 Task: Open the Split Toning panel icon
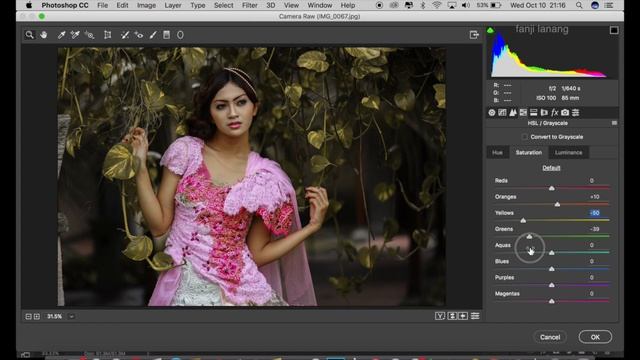pyautogui.click(x=533, y=113)
